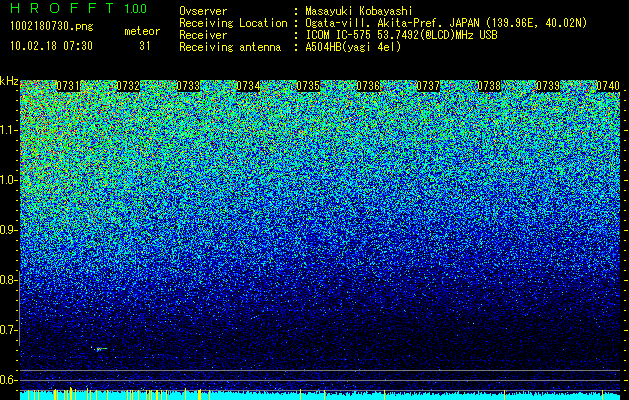Click the 0734 time marker
629x400 pixels.
248,86
